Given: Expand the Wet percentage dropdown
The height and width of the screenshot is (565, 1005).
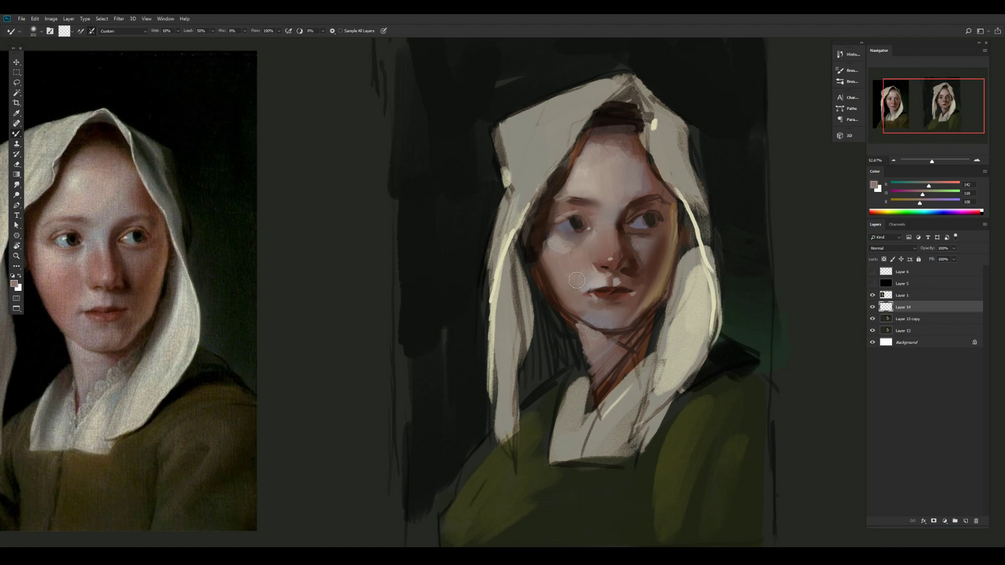Looking at the screenshot, I should pyautogui.click(x=178, y=31).
